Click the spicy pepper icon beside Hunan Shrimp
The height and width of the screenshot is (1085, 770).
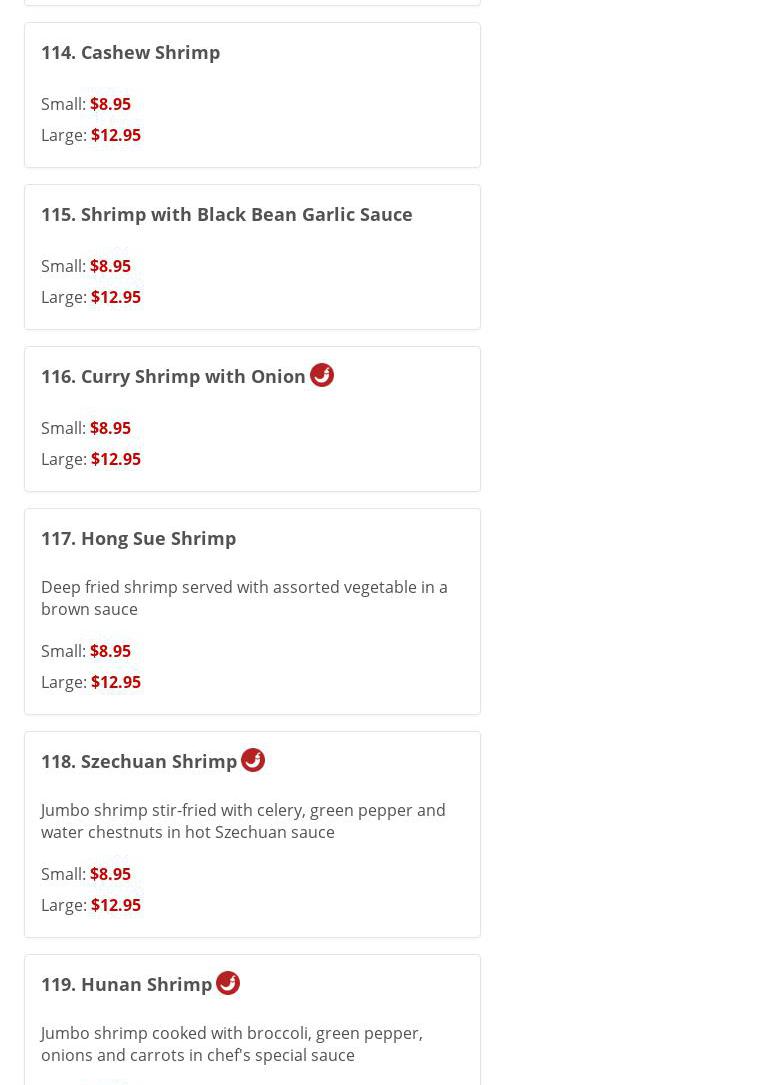pyautogui.click(x=228, y=983)
